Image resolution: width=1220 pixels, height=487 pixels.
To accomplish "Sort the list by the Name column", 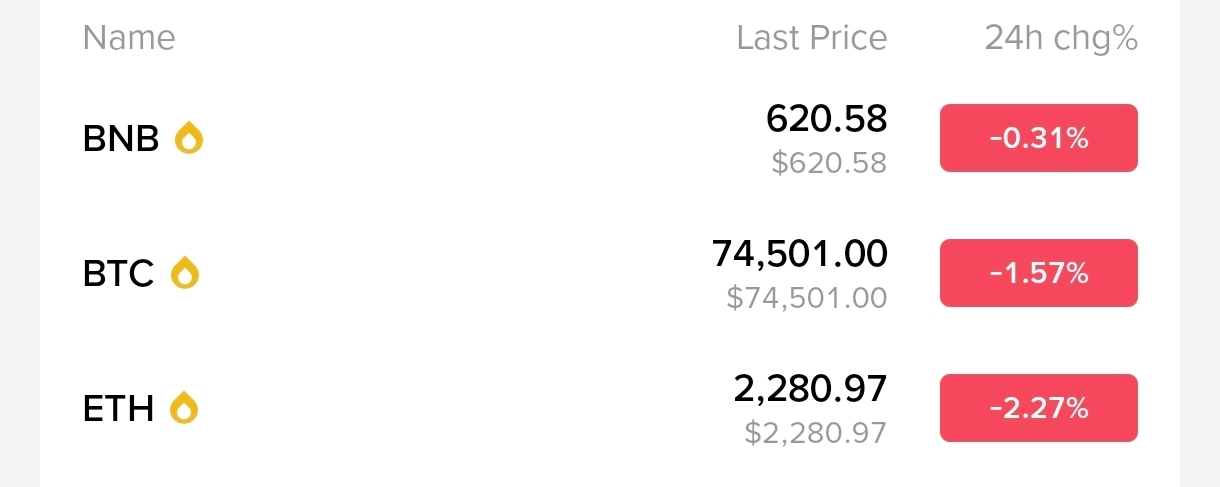I will (129, 38).
